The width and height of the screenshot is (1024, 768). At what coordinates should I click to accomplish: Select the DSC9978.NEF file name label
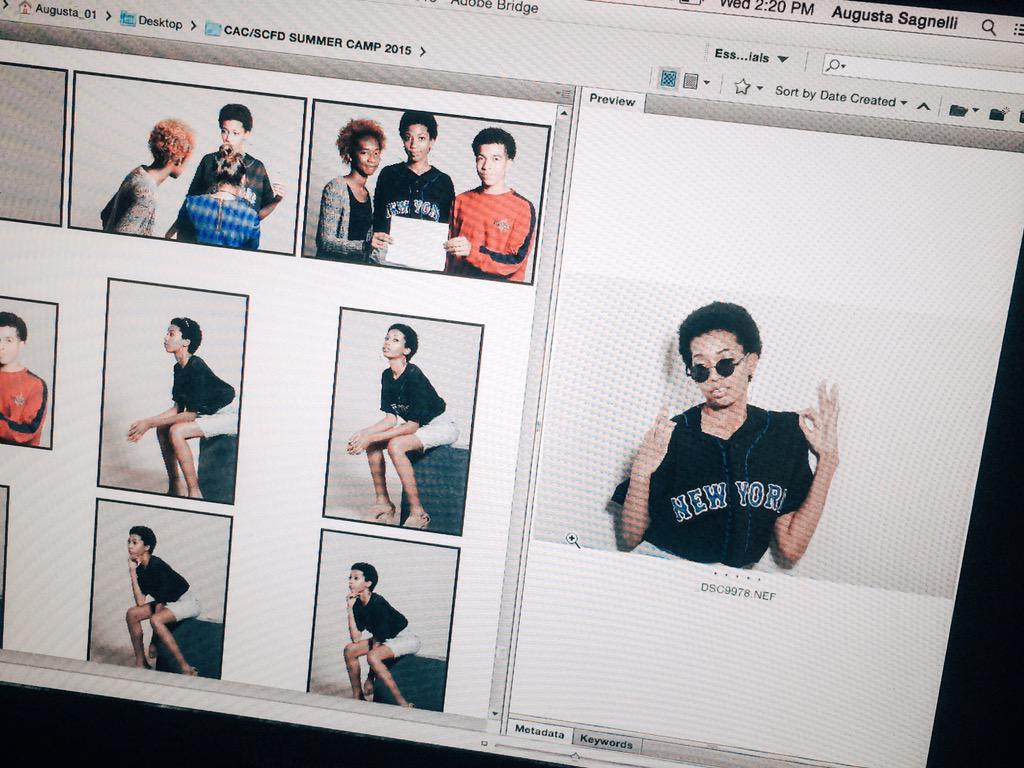tap(738, 590)
